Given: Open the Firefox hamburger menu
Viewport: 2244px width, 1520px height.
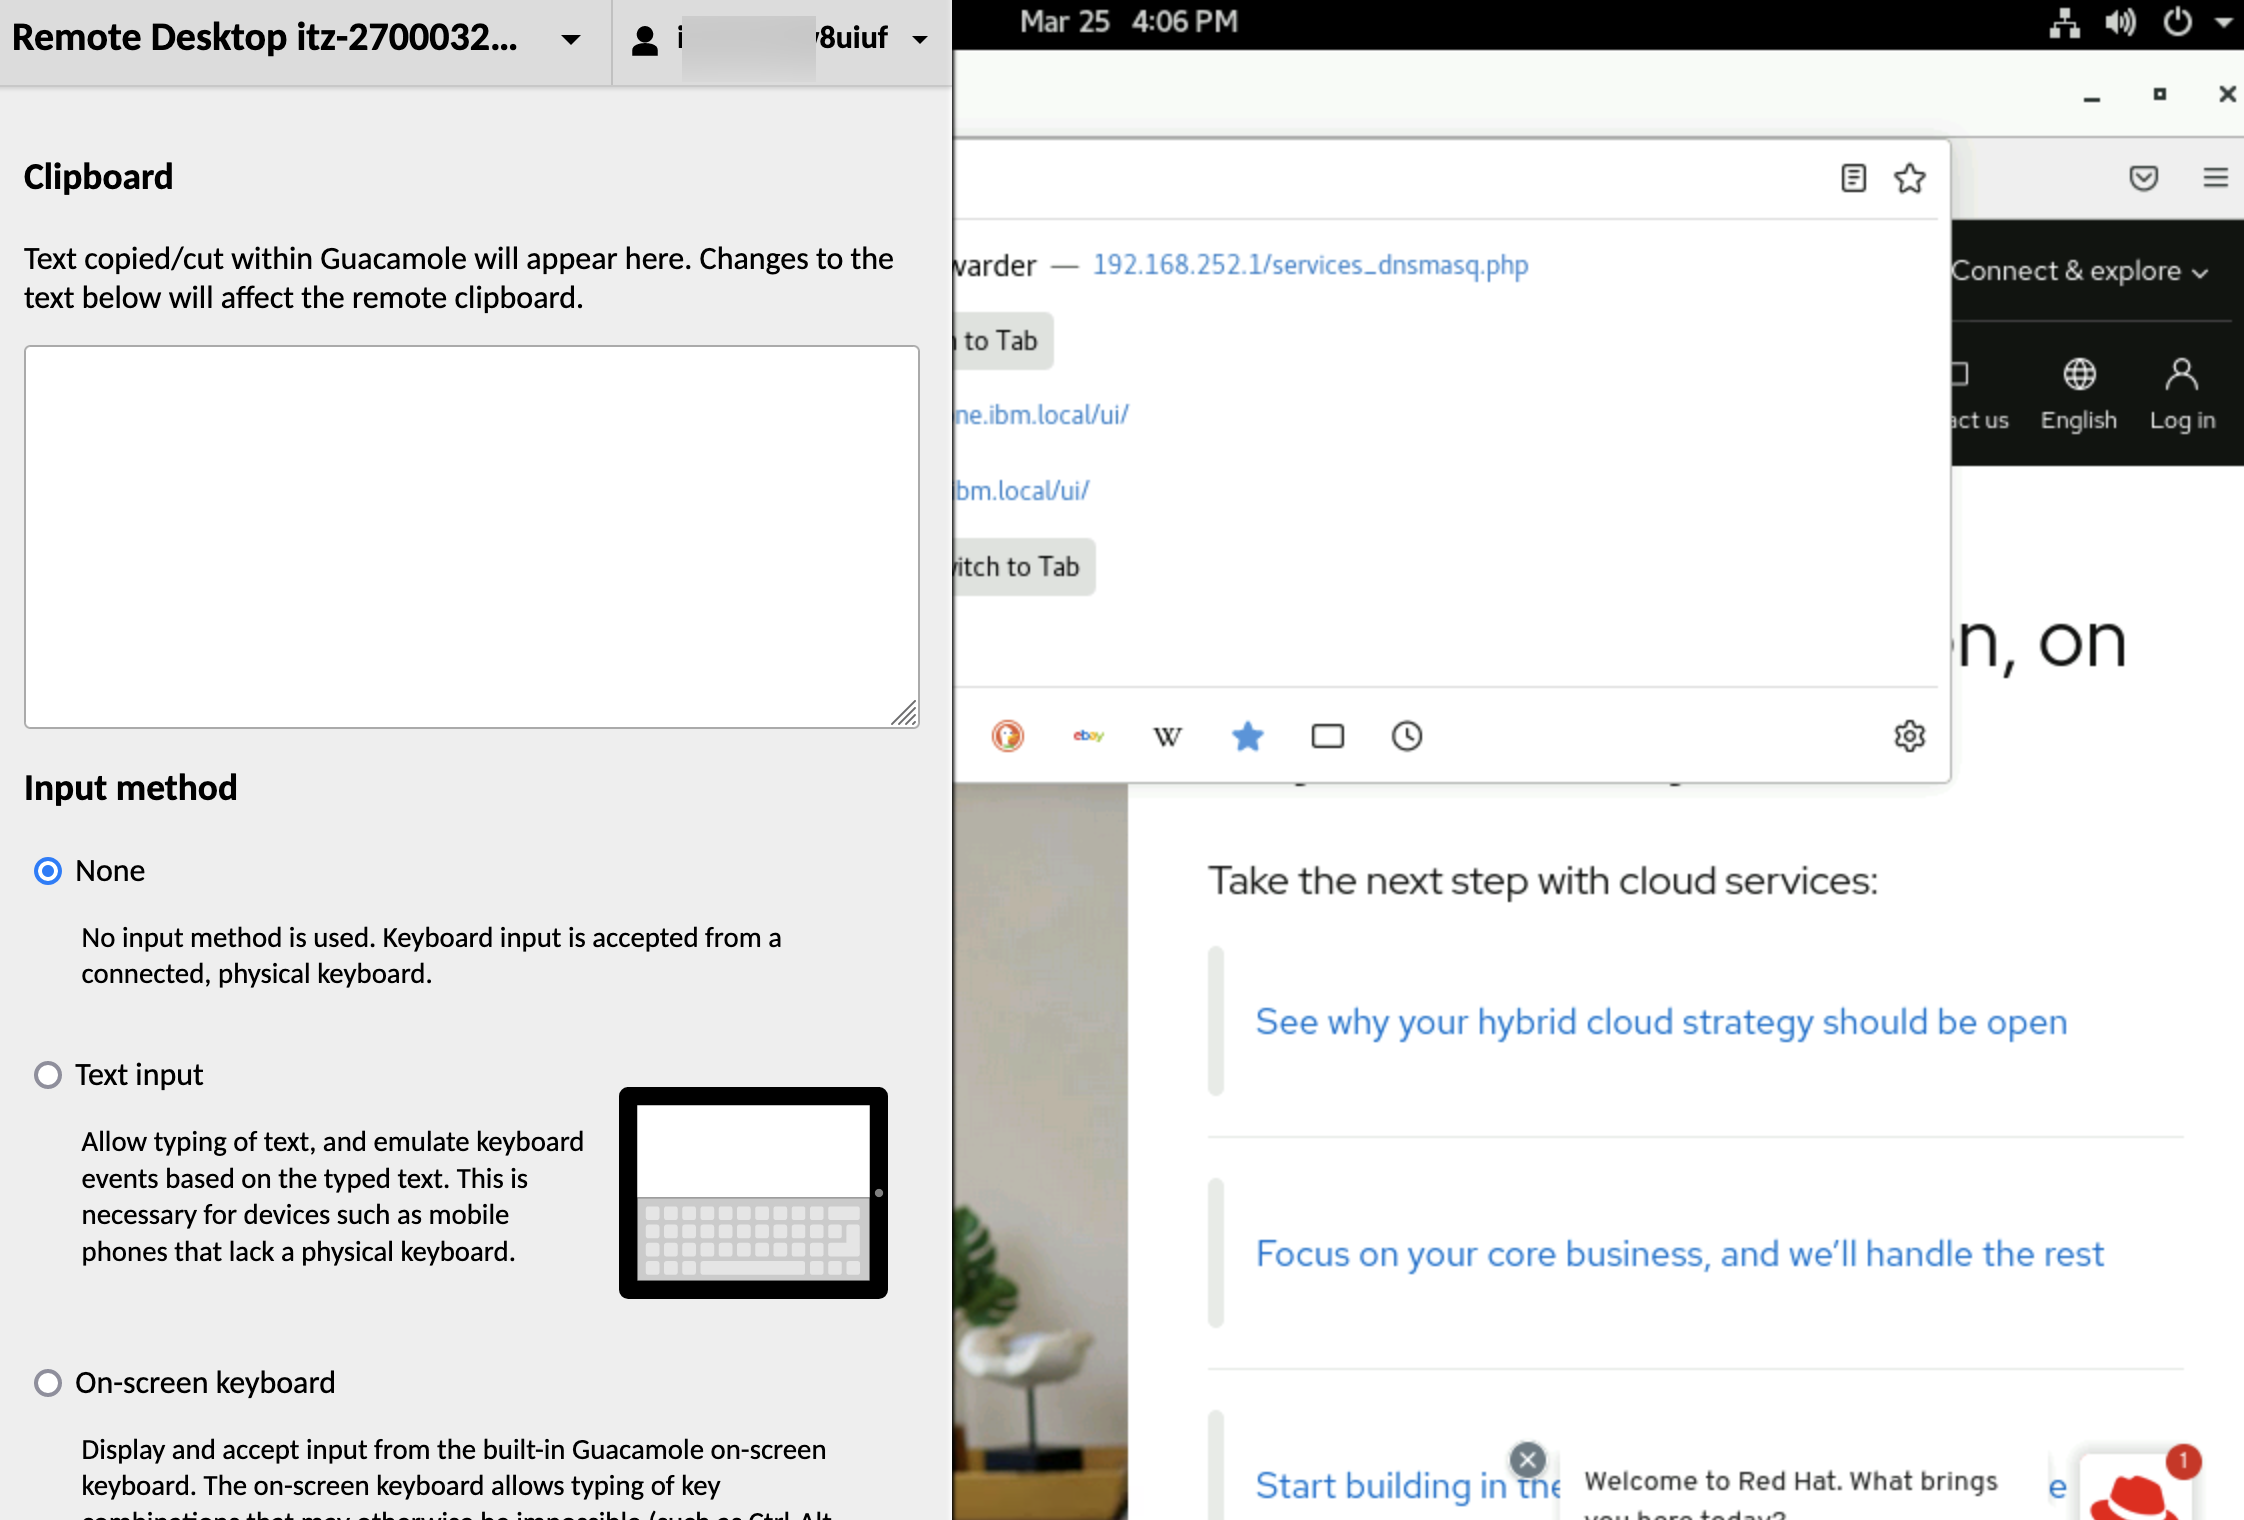Looking at the screenshot, I should 2215,178.
